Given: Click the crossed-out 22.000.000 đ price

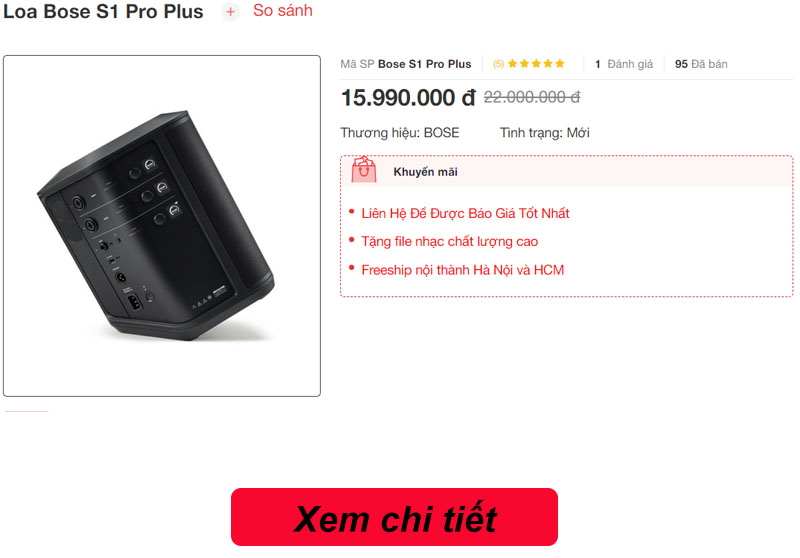Looking at the screenshot, I should click(x=532, y=97).
